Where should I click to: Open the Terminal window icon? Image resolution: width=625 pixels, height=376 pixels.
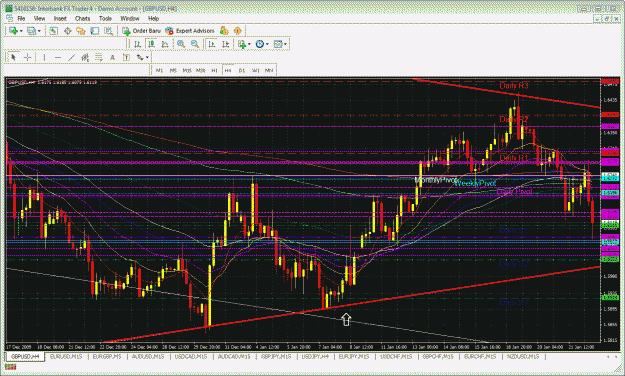[94, 31]
